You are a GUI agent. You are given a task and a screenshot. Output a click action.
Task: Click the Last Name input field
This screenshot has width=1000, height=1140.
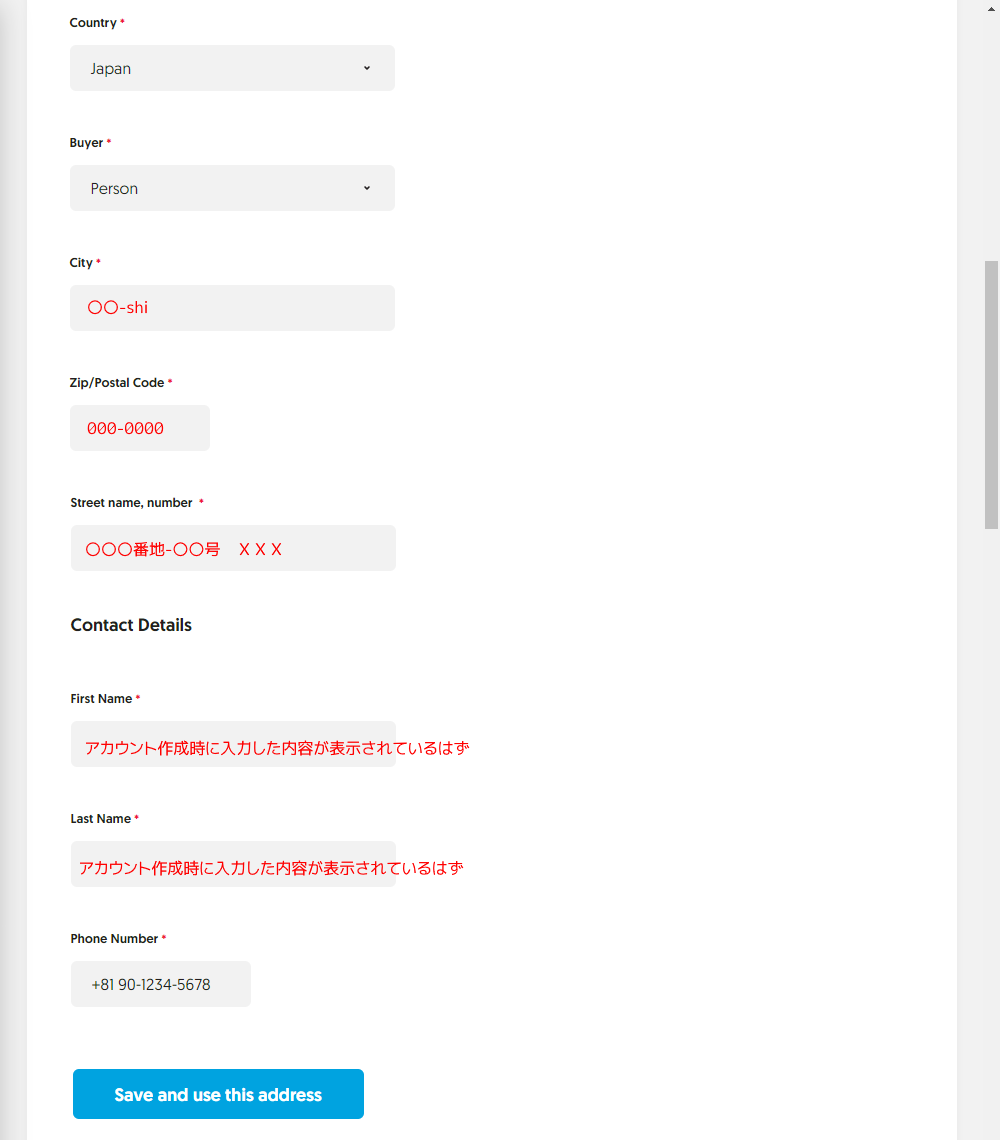(233, 864)
